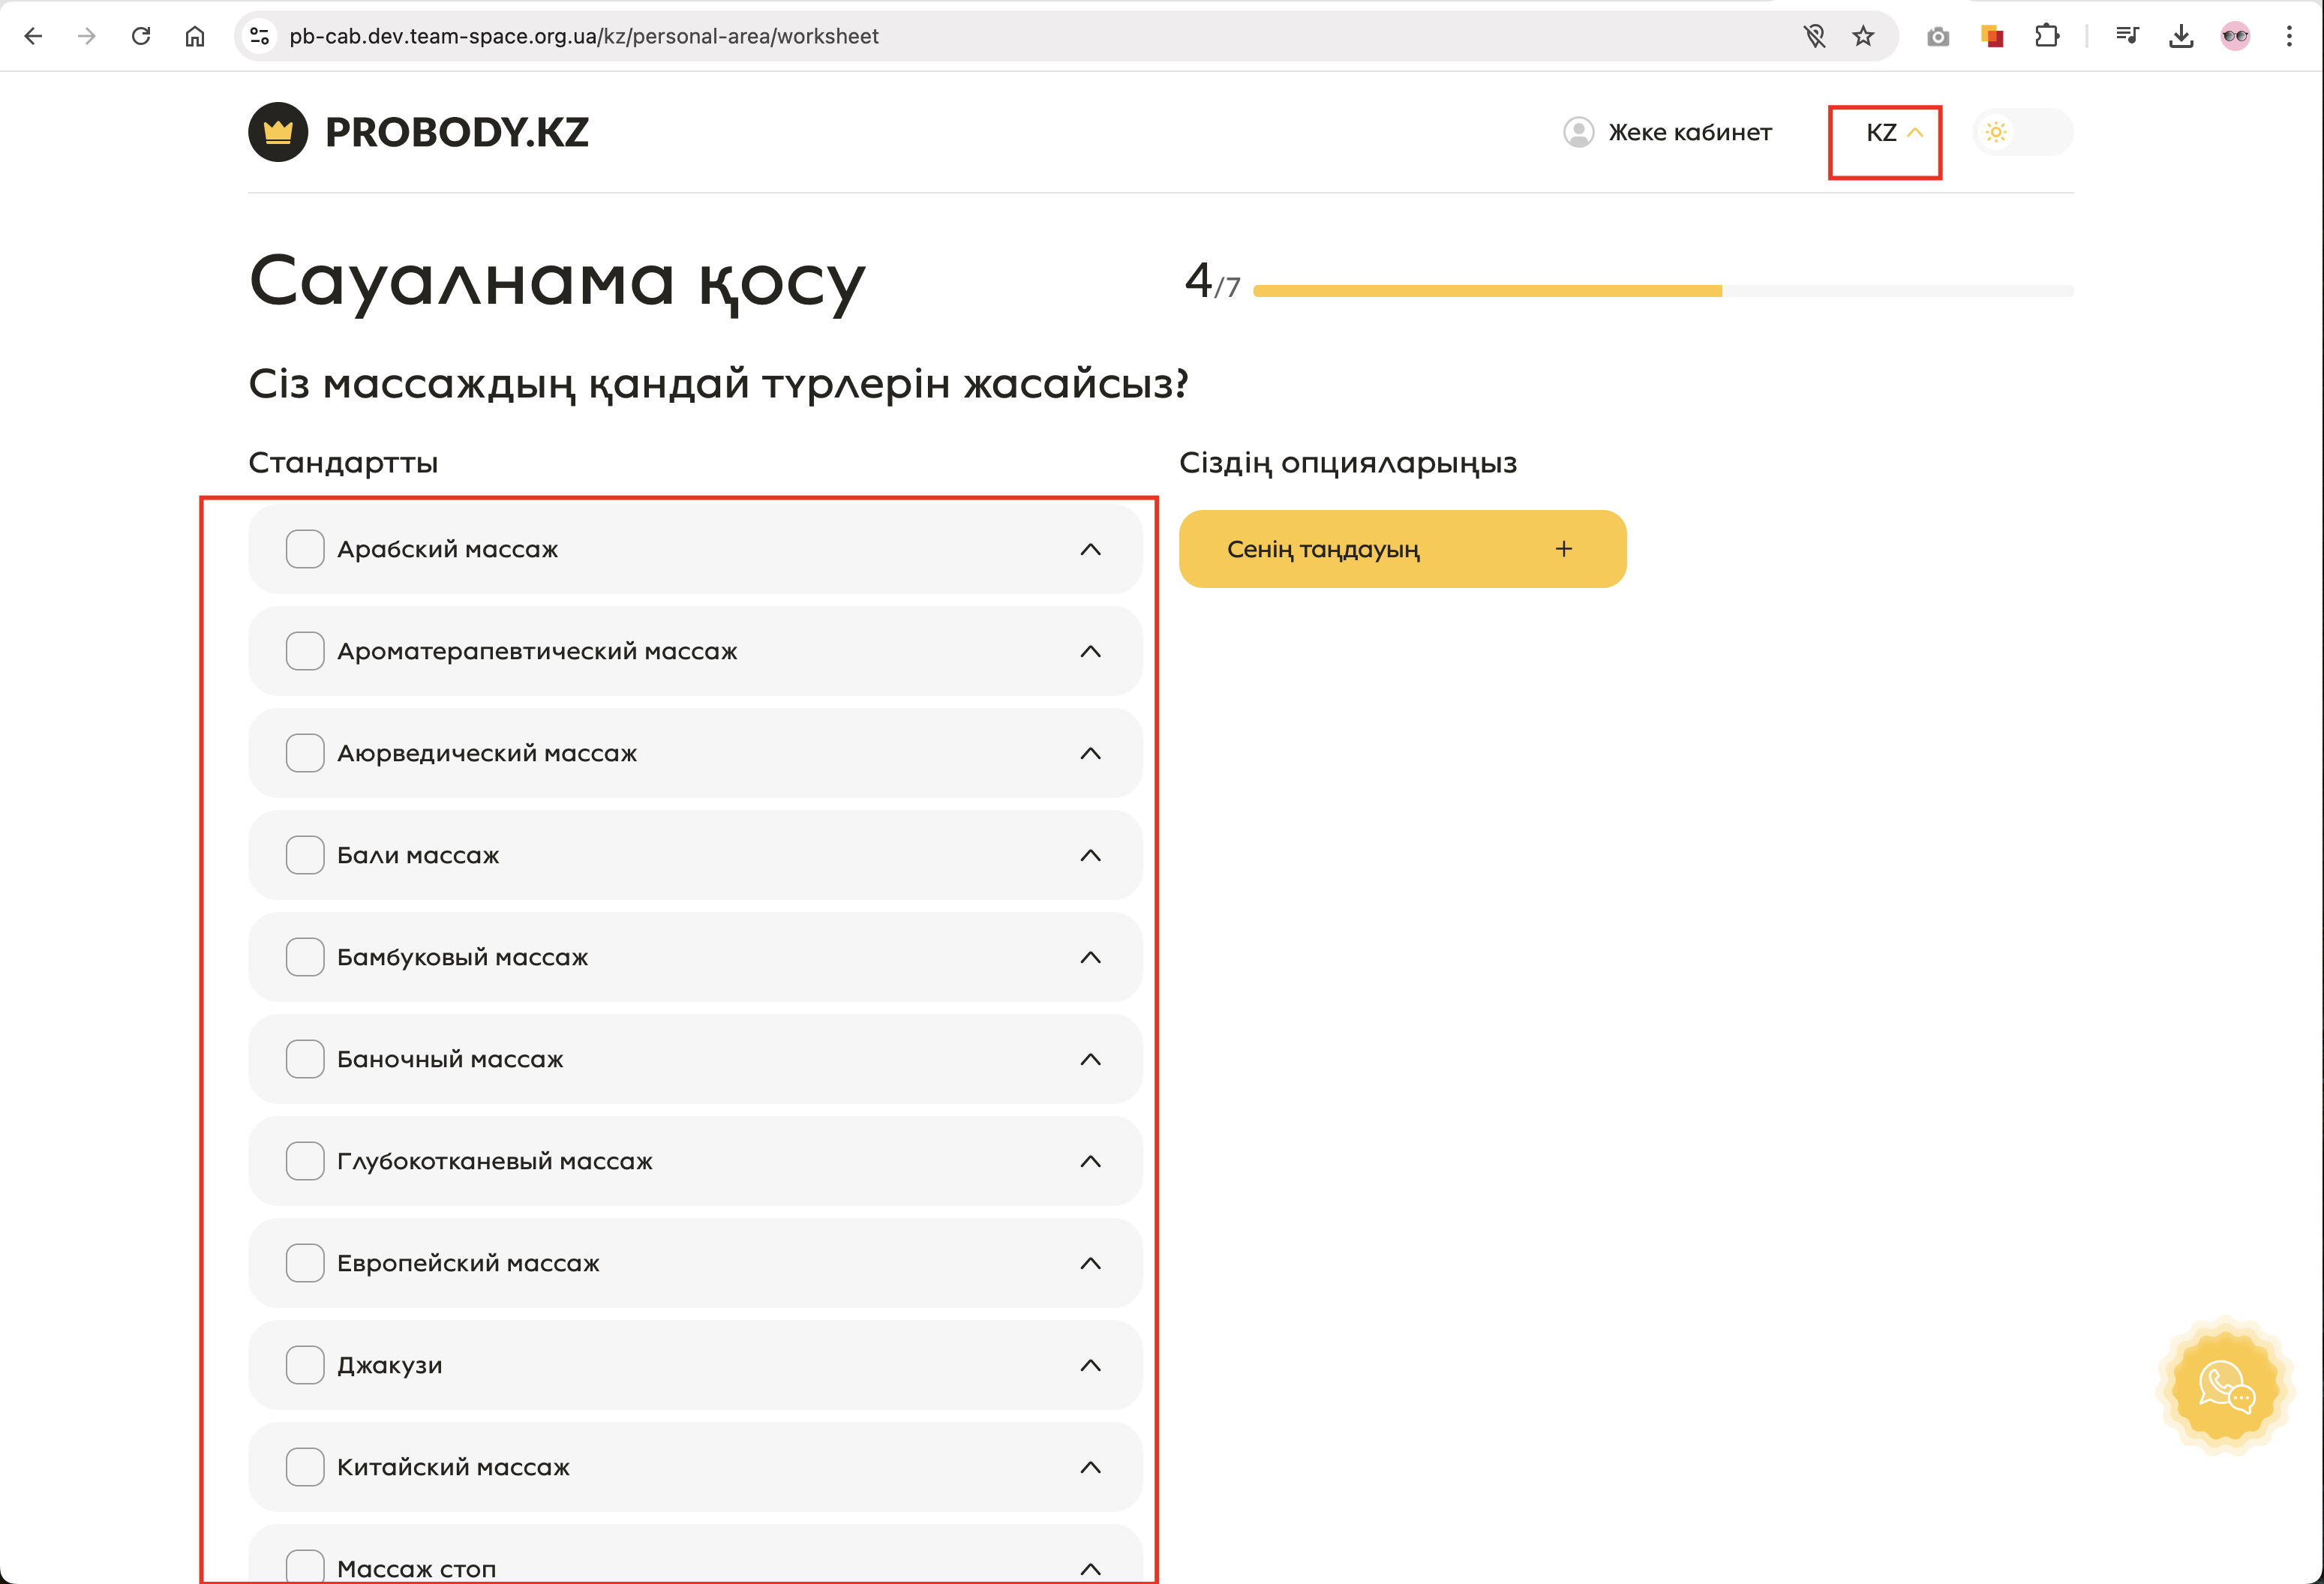Screen dimensions: 2324x1584
Task: Check the Арабский массаж checkbox
Action: pyautogui.click(x=305, y=549)
